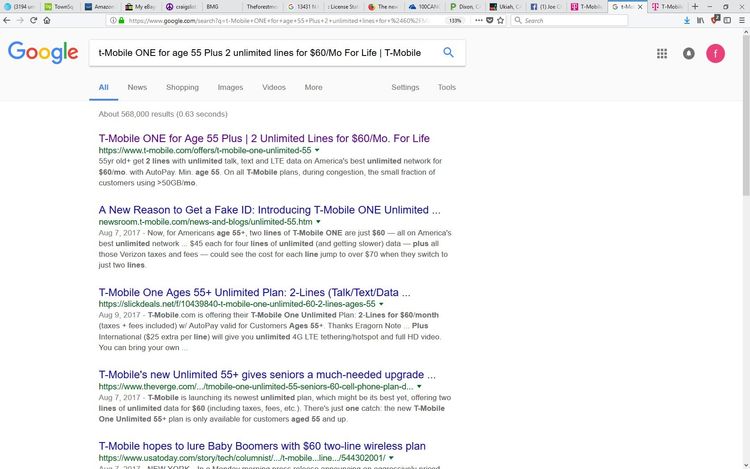Switch to the TownSq tab
This screenshot has width=750, height=469.
tap(60, 7)
